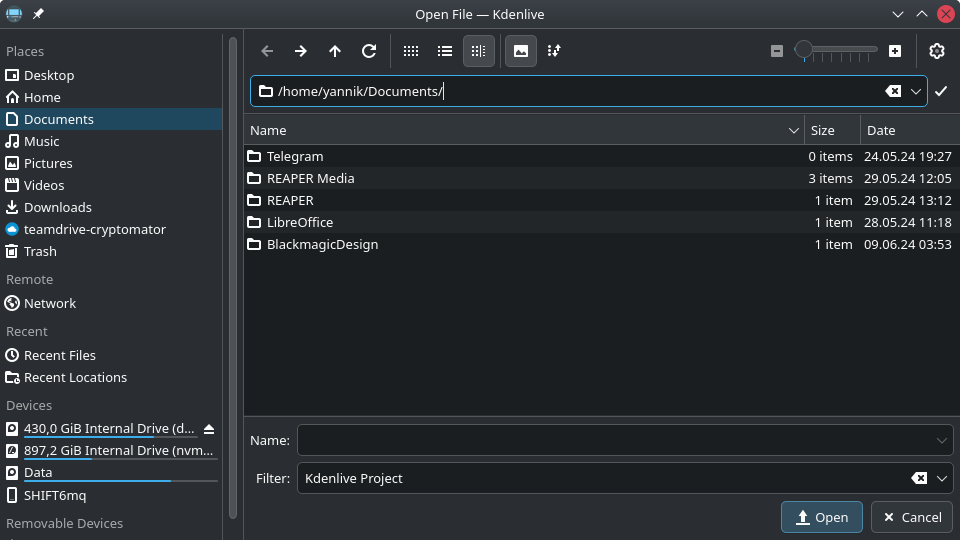Reload the current folder view
Viewport: 960px width, 540px height.
coord(369,51)
